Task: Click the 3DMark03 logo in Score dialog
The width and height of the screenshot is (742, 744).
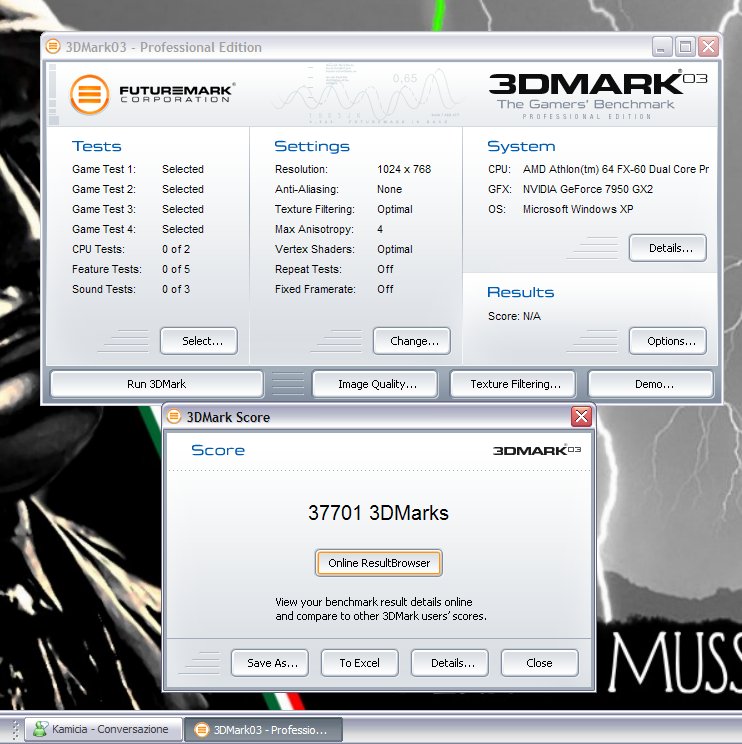Action: (x=536, y=450)
